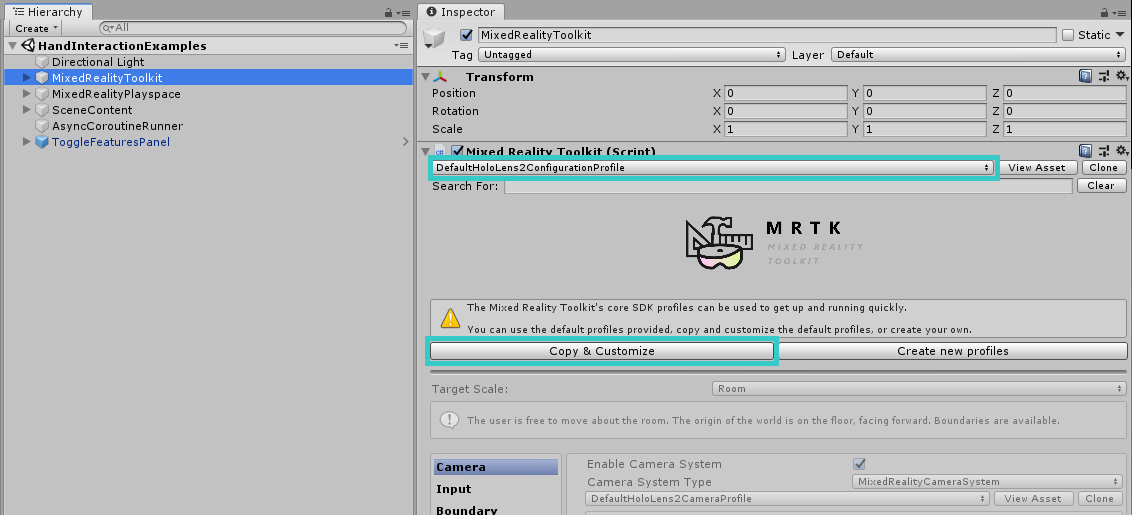
Task: Toggle the Static checkbox
Action: tap(1068, 35)
